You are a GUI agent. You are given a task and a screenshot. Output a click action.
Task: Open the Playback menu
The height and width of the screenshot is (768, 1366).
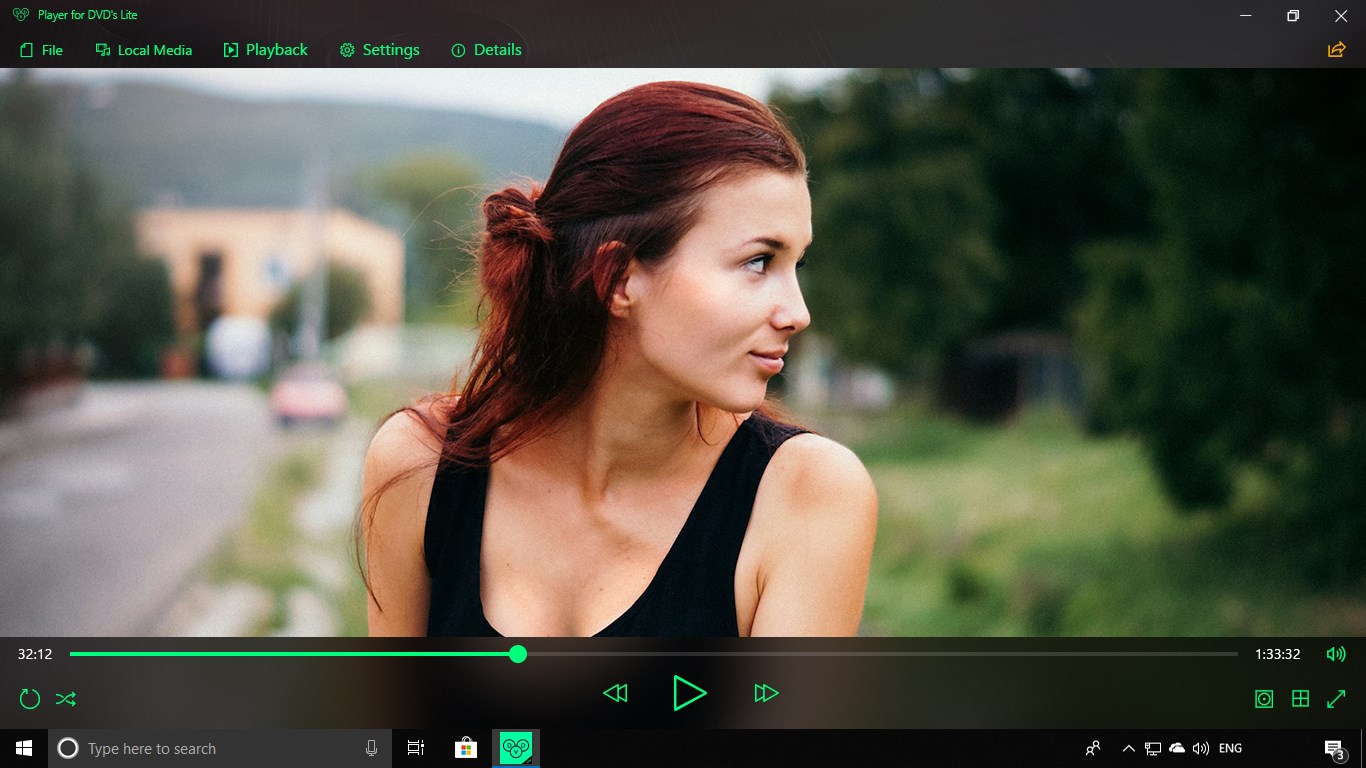tap(265, 49)
